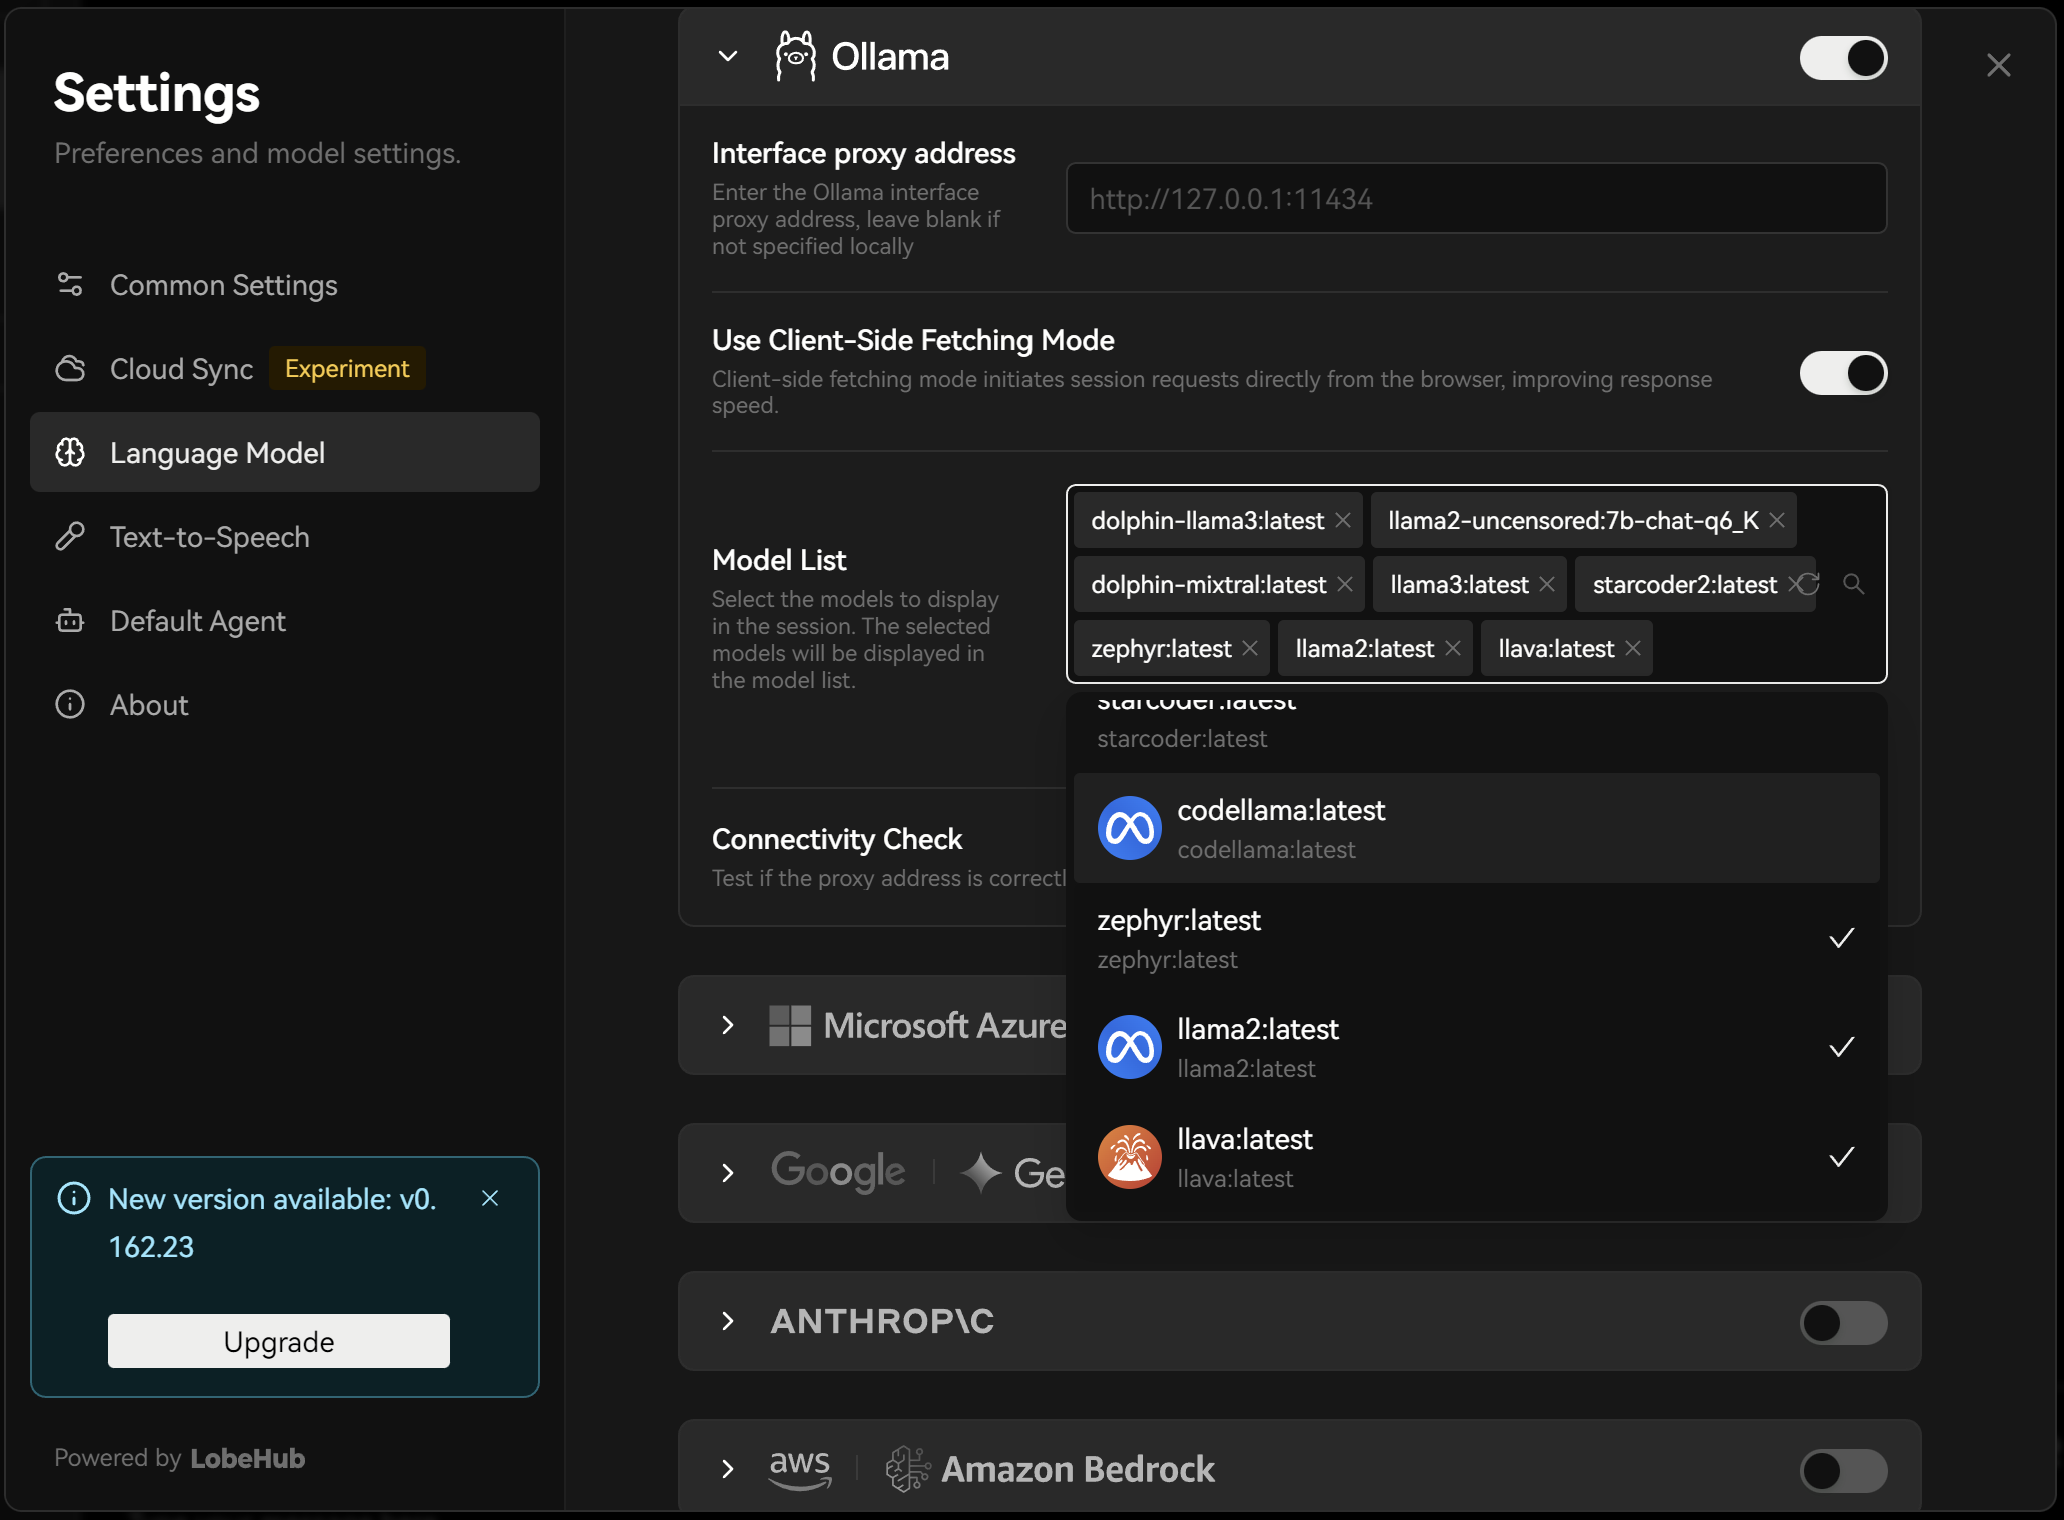Screen dimensions: 2064x1520
Task: Click the Google logo
Action: [838, 1172]
